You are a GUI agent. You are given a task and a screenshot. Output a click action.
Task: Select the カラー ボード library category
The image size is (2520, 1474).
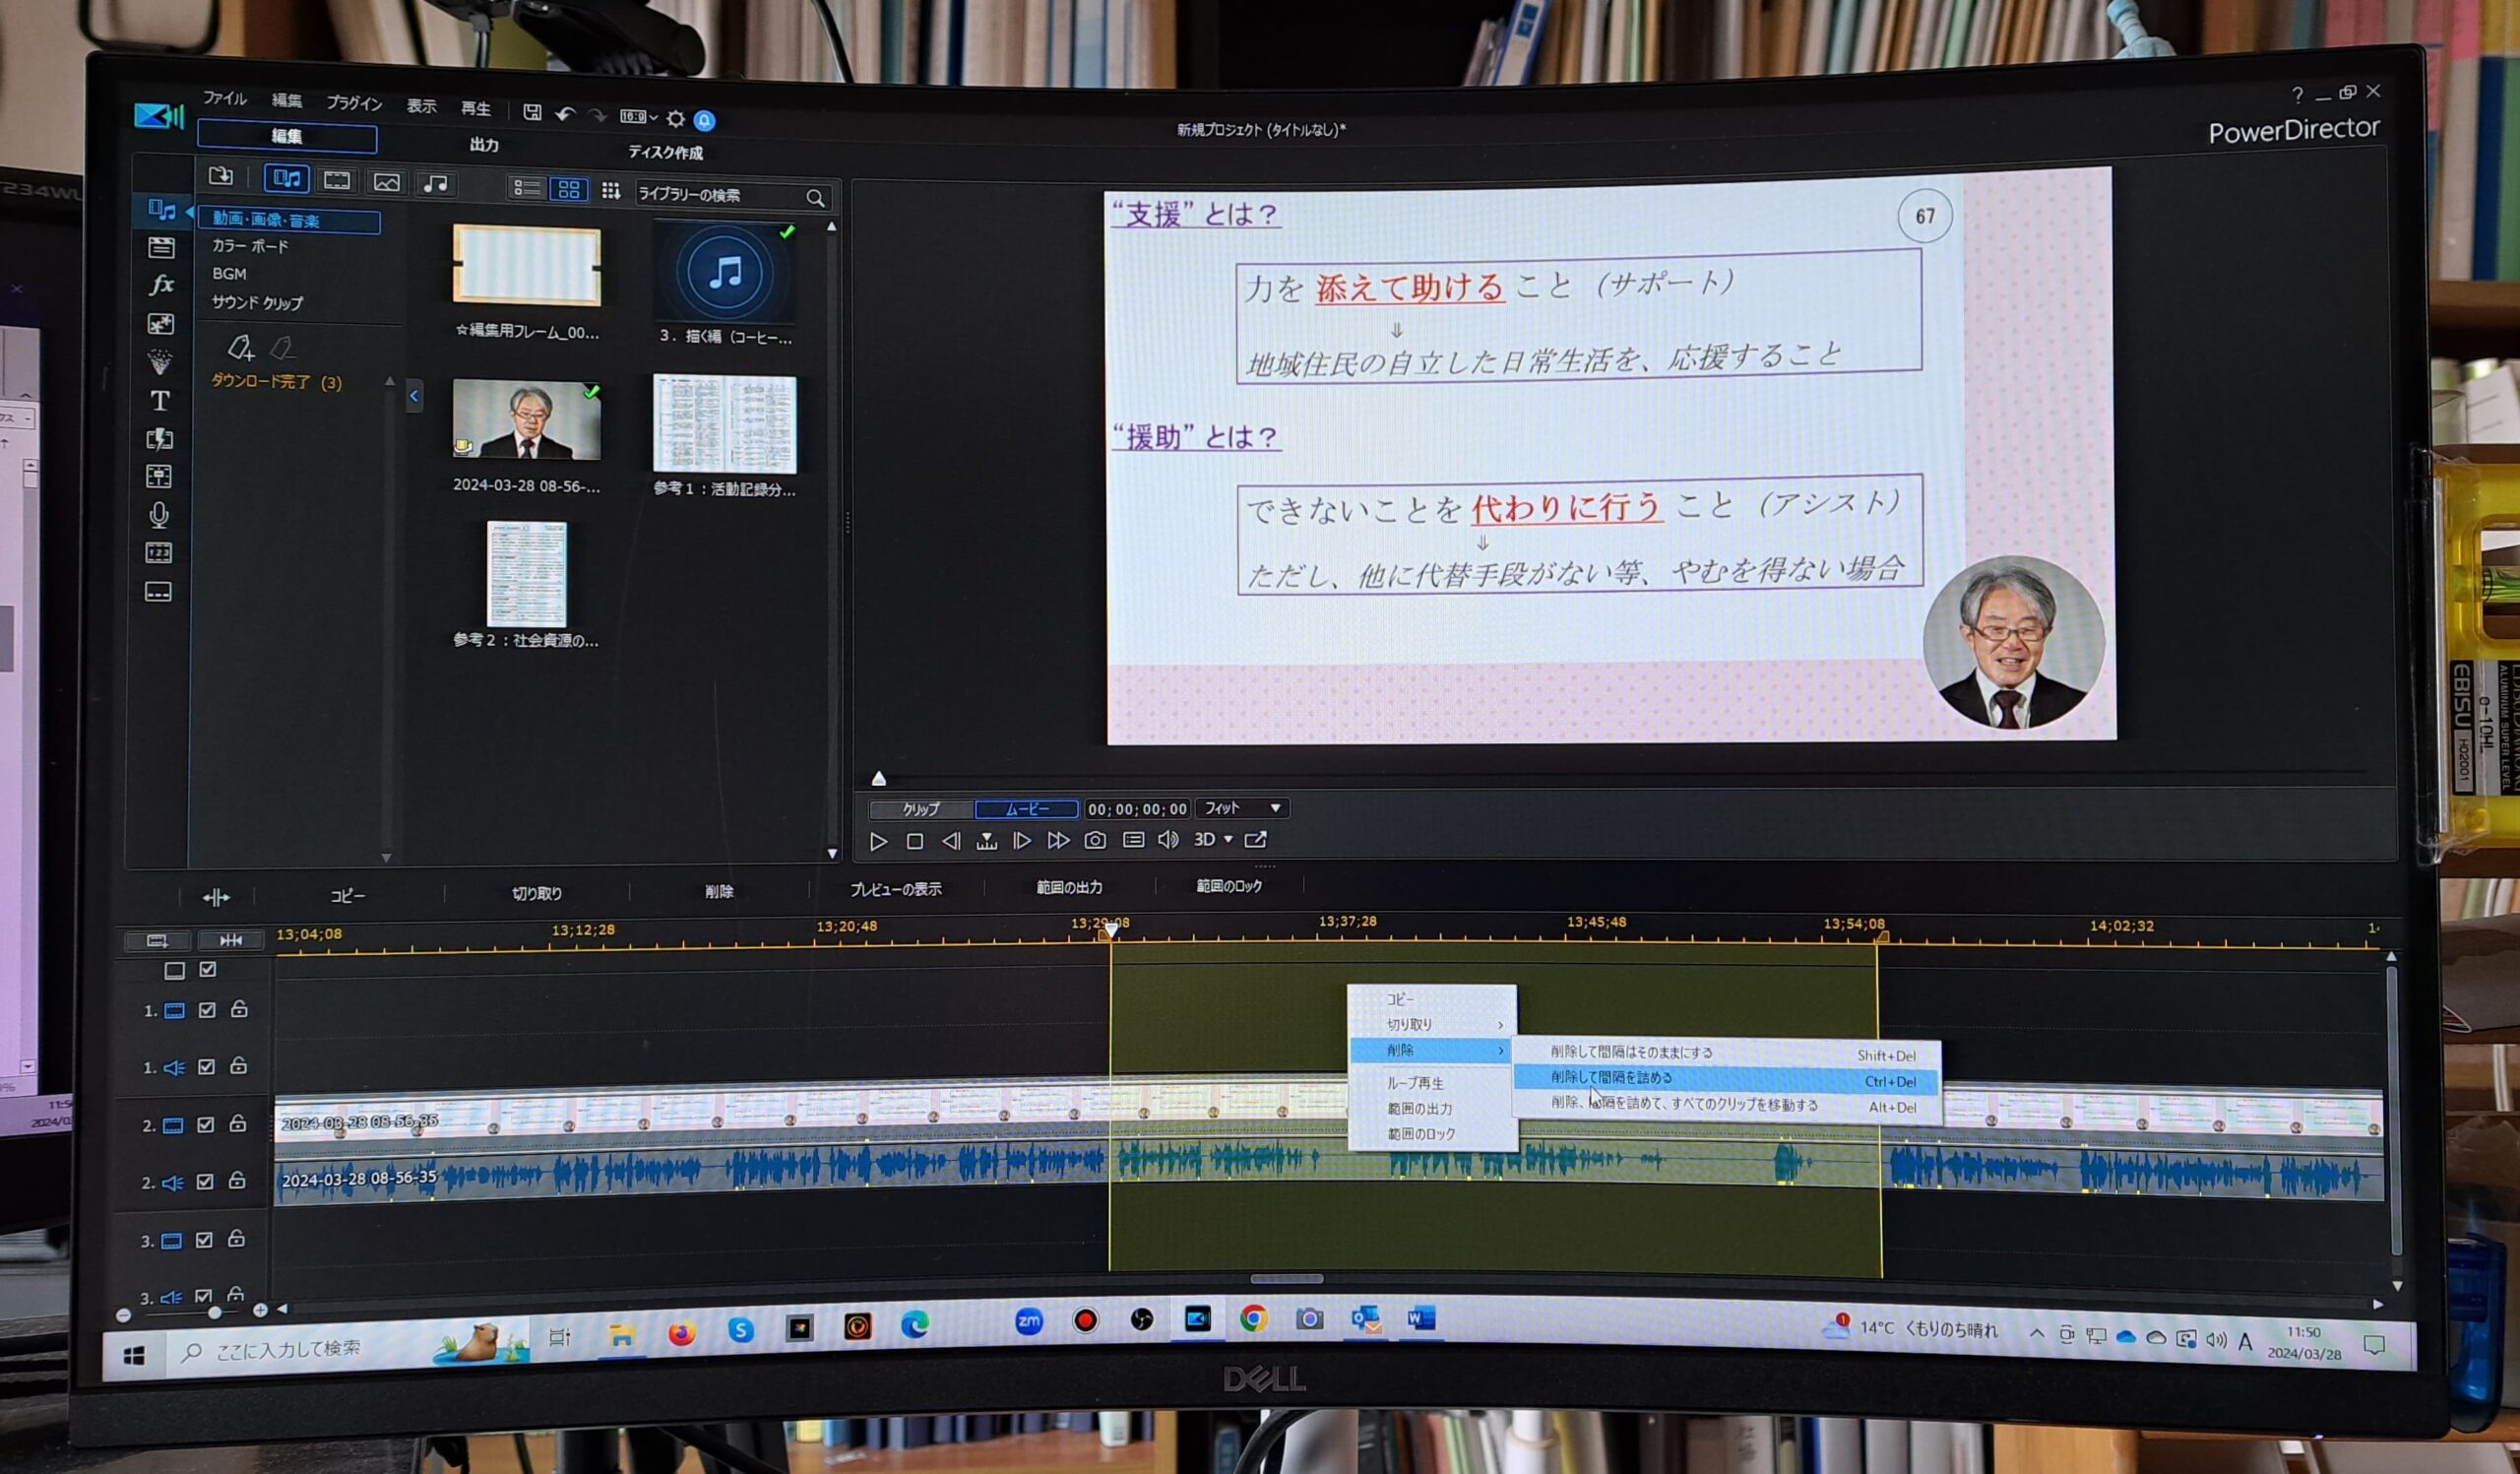coord(250,246)
